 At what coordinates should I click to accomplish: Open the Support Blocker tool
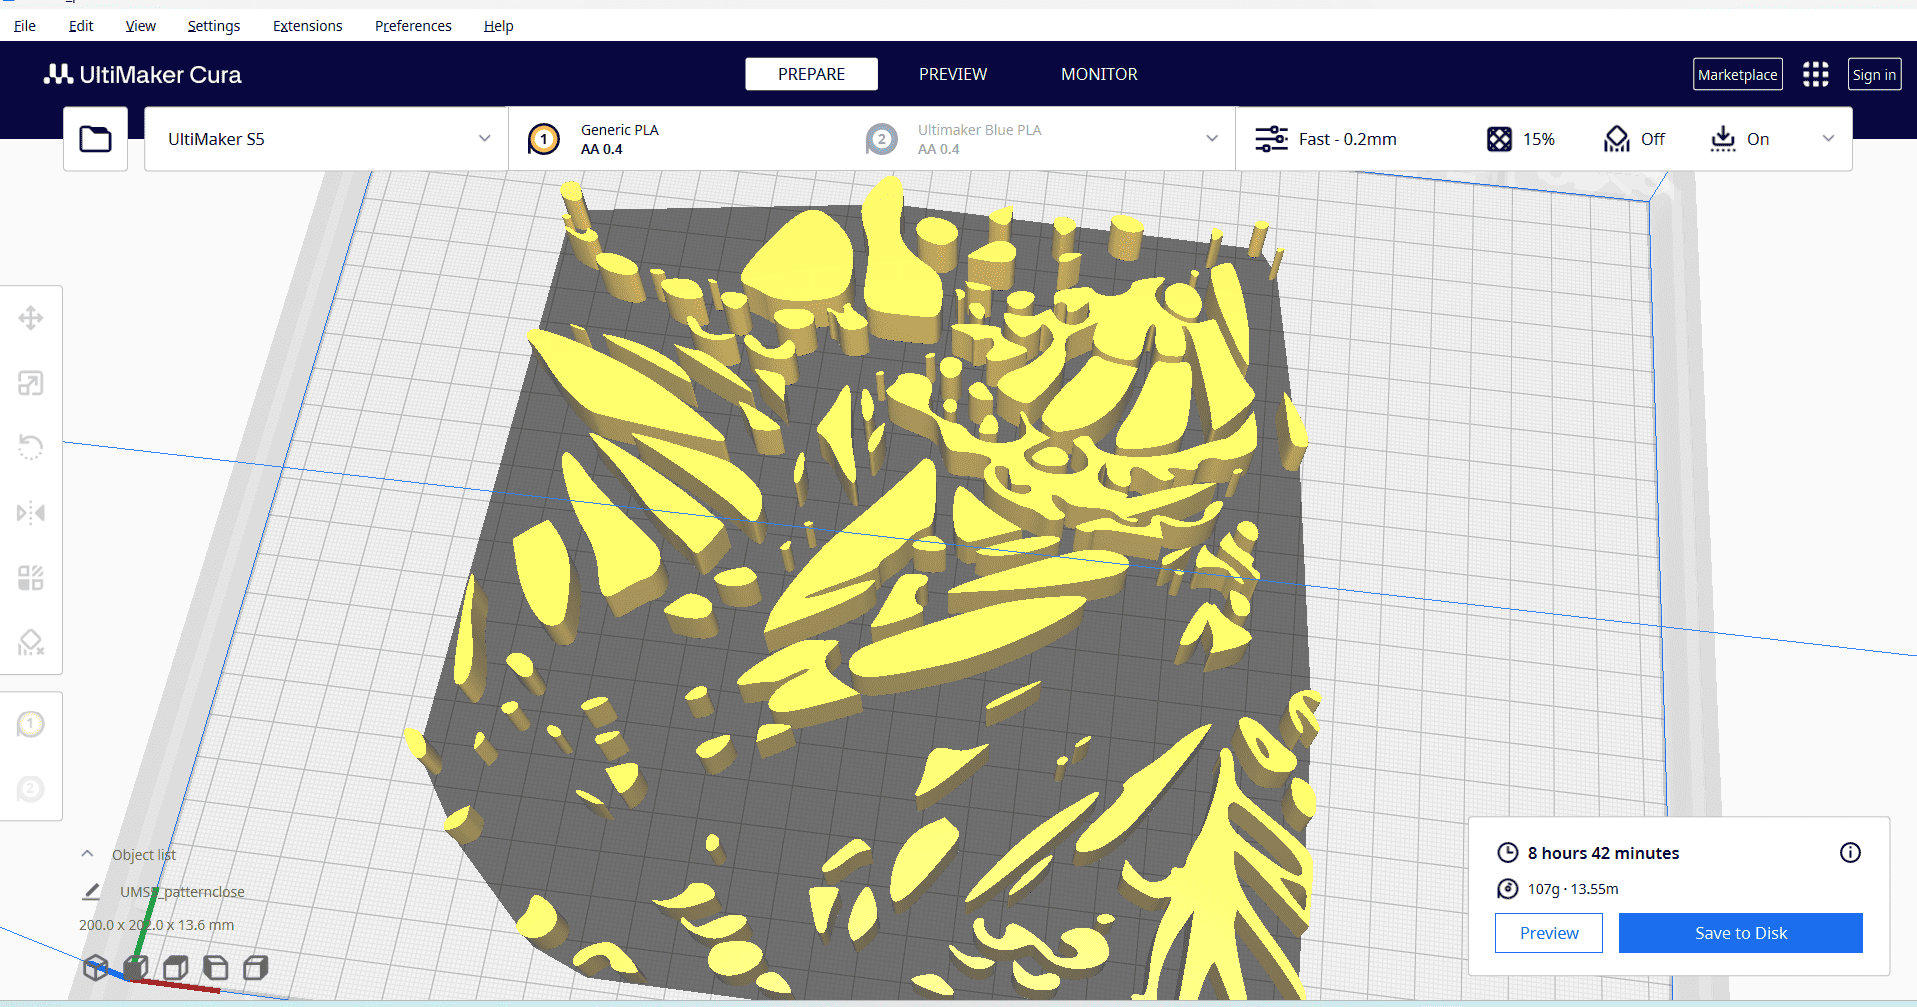pos(31,642)
